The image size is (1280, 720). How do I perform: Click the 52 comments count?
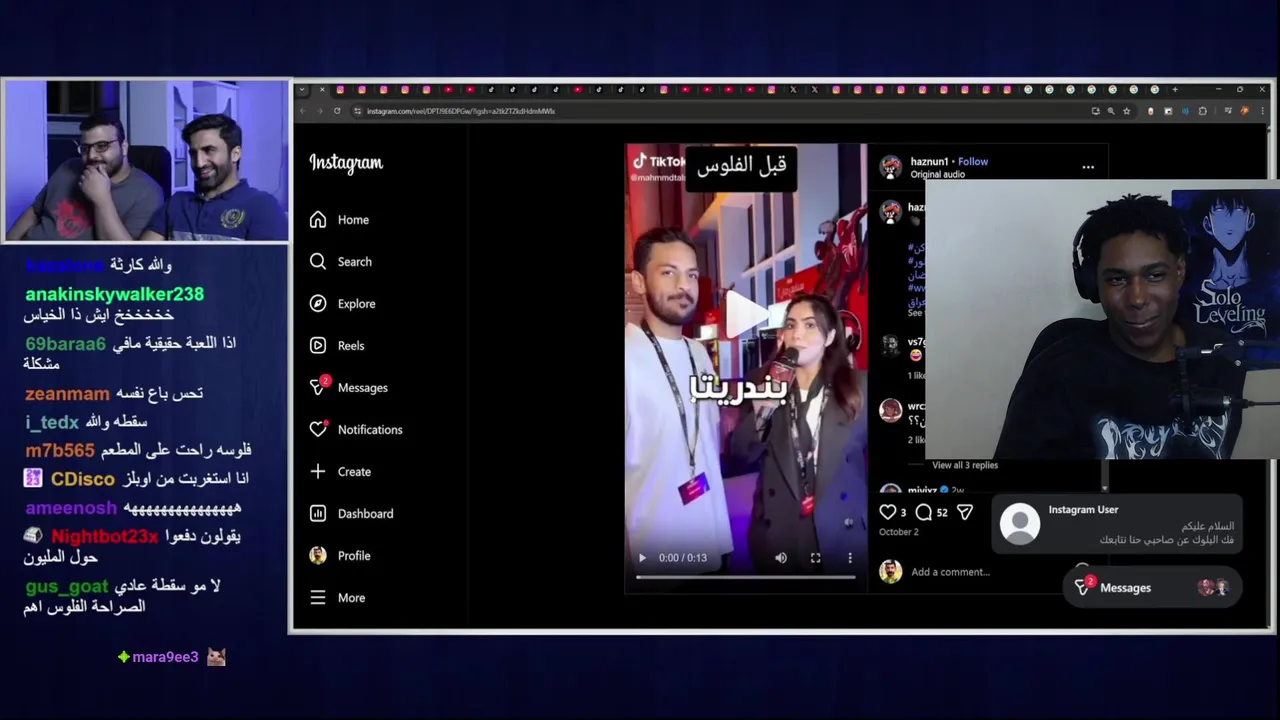[x=942, y=513]
